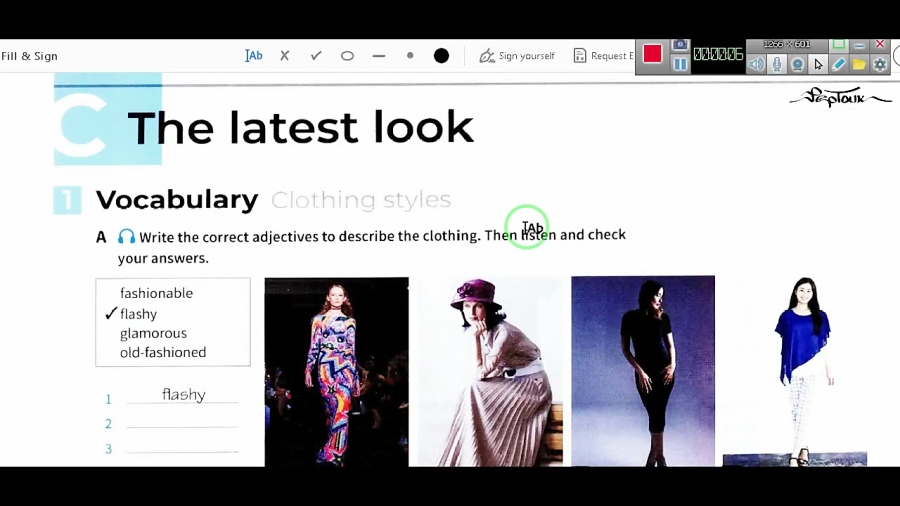This screenshot has height=506, width=900.
Task: Click the Sign yourself button
Action: (517, 56)
